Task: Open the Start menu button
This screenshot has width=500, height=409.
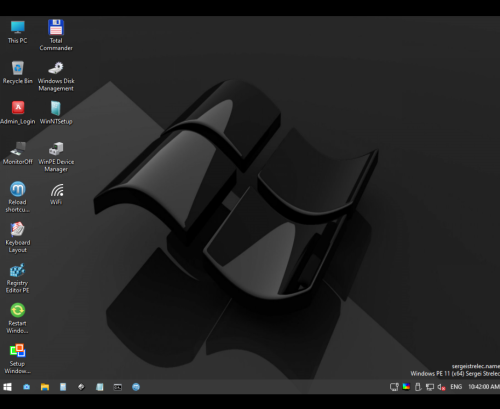Action: coord(7,387)
